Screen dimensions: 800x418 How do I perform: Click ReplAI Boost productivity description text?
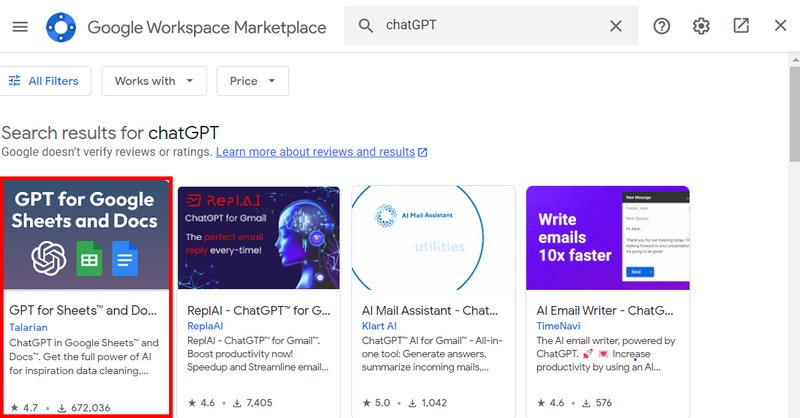[x=258, y=354]
